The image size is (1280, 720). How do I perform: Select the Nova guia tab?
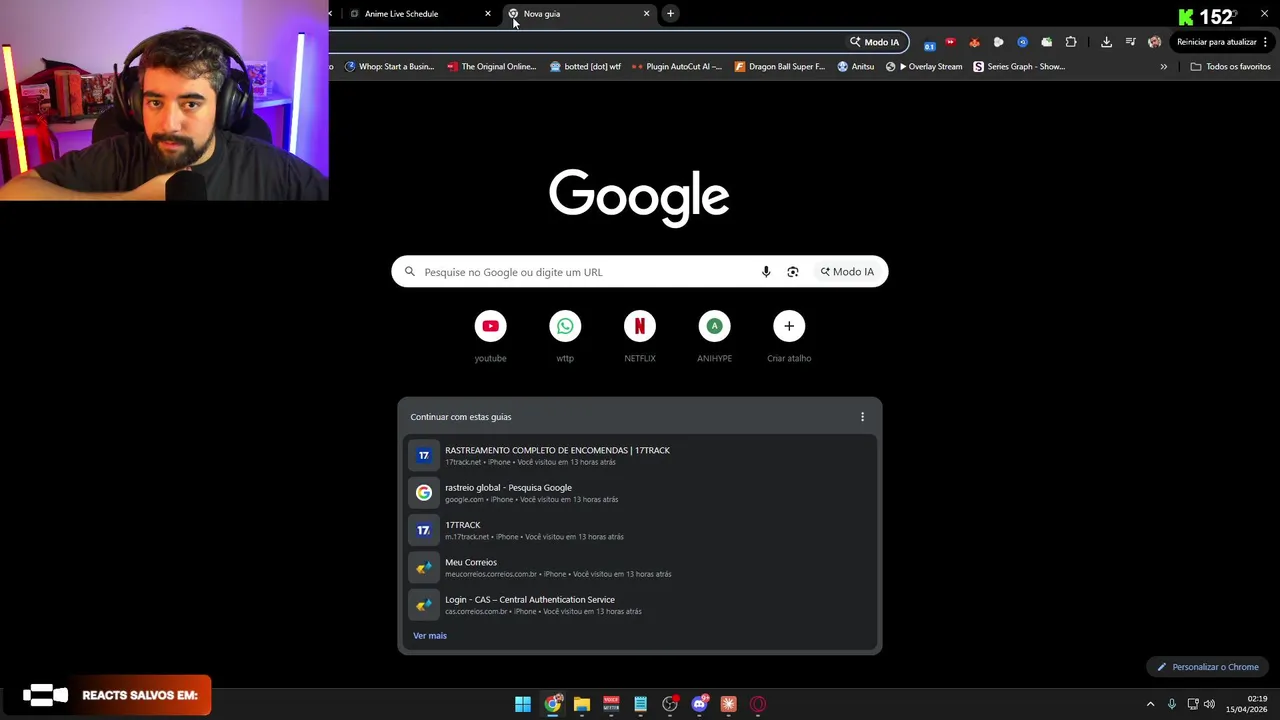click(578, 14)
